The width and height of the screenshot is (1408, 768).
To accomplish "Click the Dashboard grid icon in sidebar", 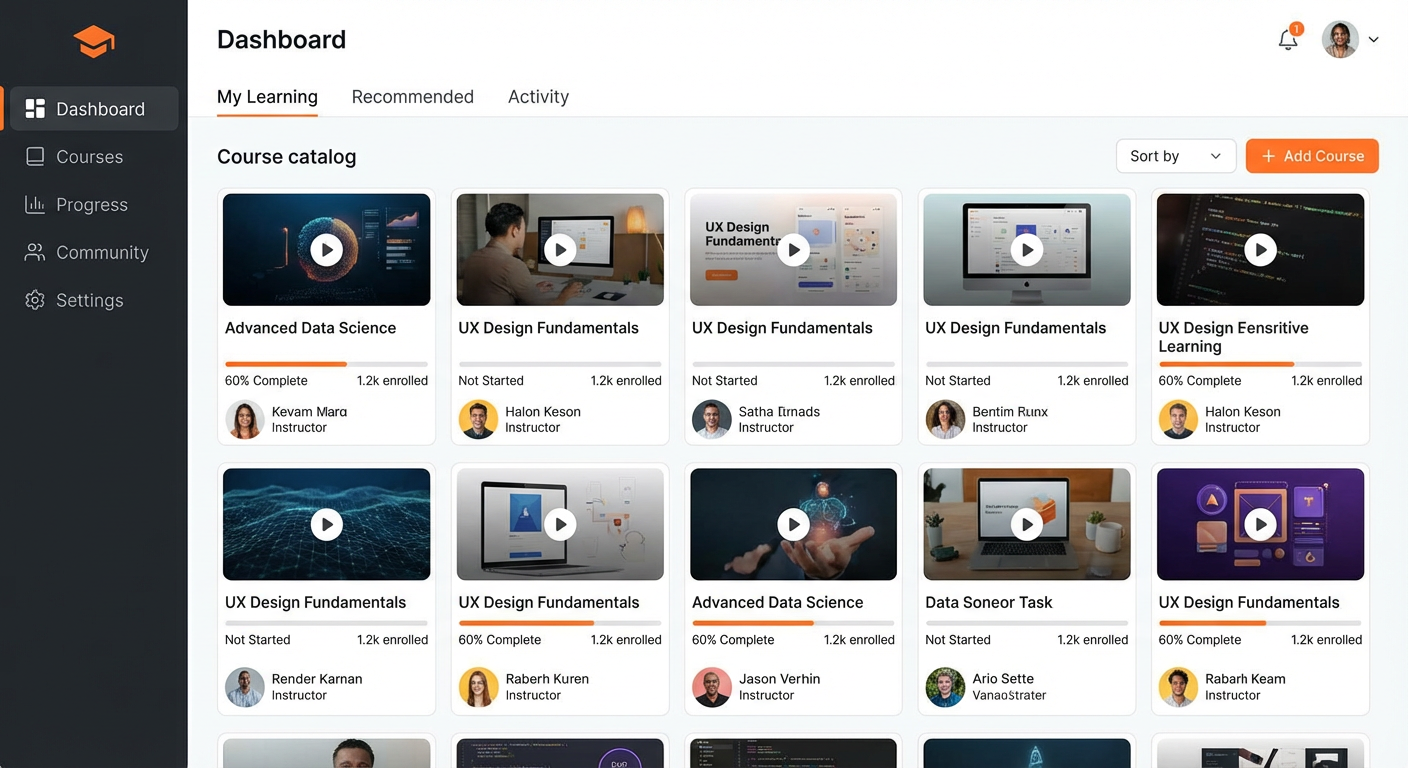I will (35, 109).
